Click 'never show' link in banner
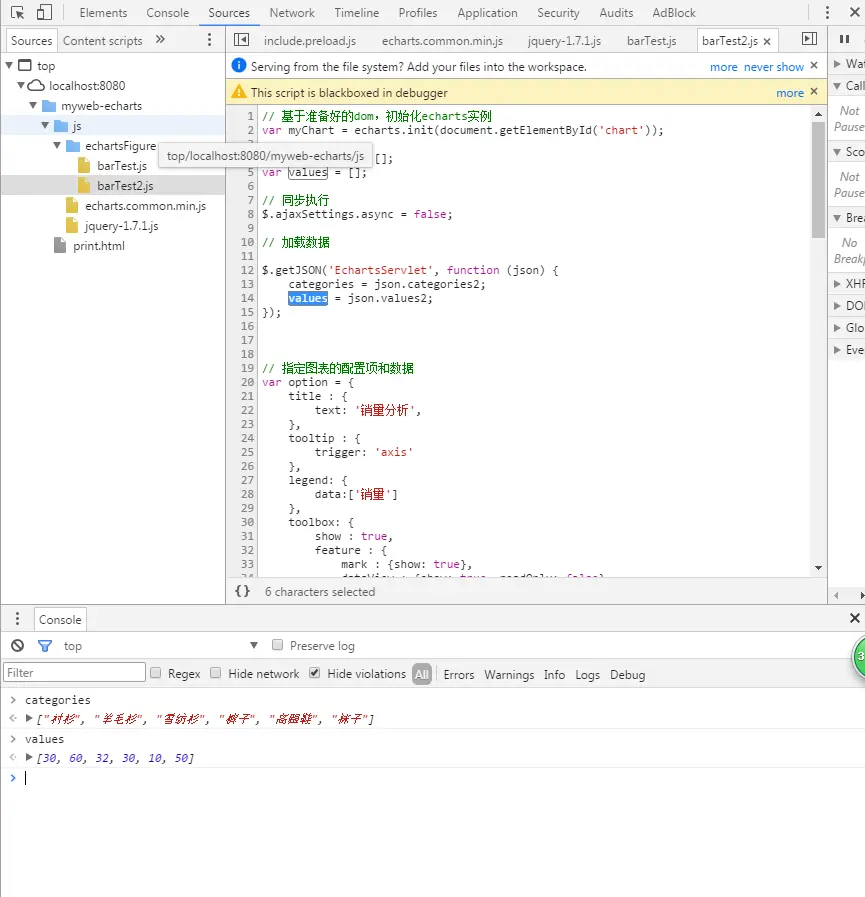Image resolution: width=865 pixels, height=897 pixels. 773,67
